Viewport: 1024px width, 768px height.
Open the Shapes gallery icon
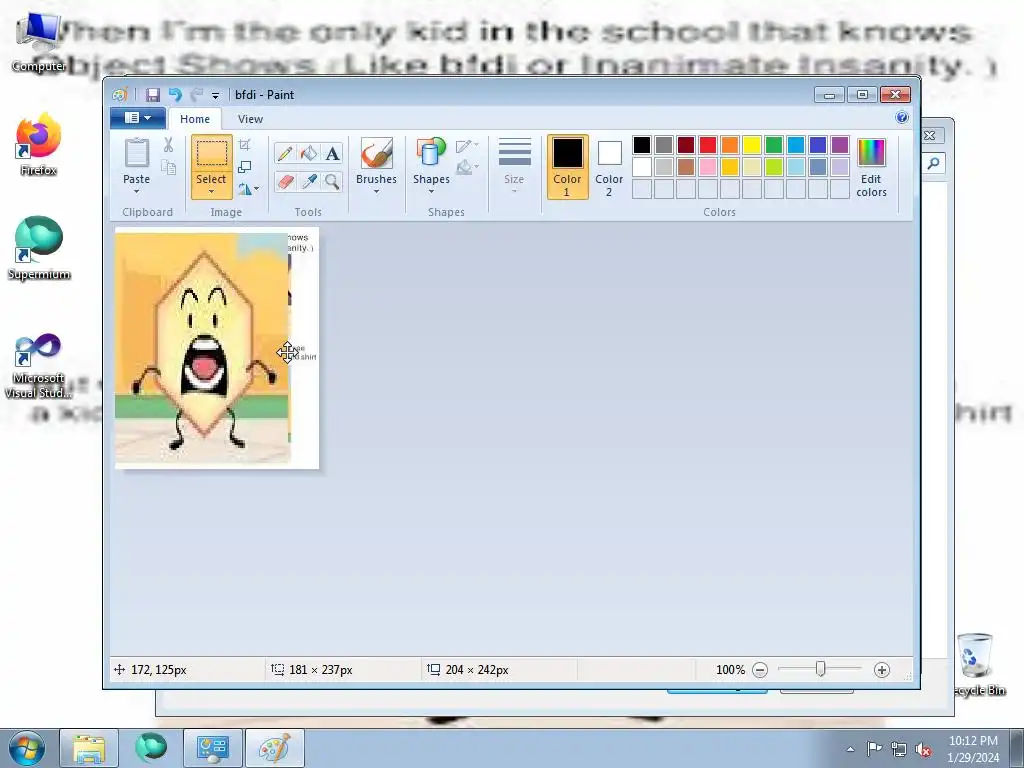(x=431, y=153)
